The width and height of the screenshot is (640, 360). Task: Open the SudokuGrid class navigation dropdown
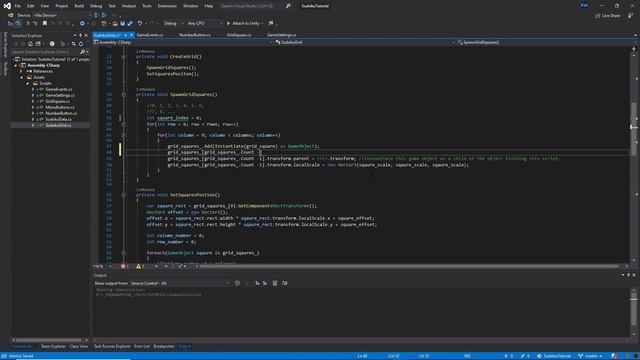tap(365, 42)
